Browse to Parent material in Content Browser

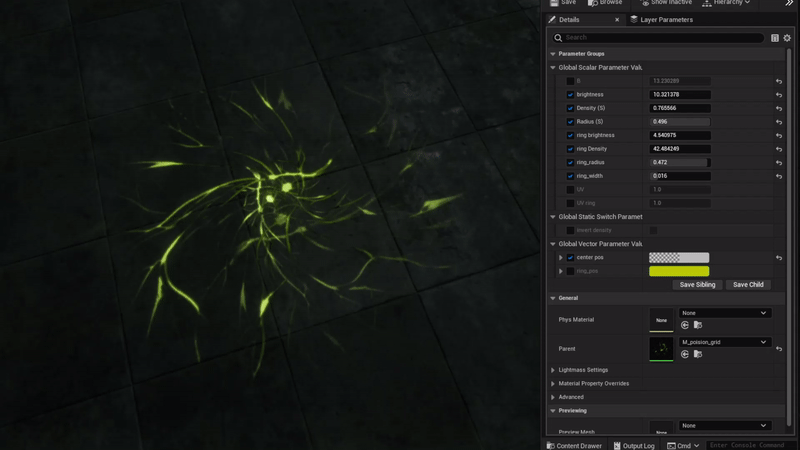pos(698,354)
